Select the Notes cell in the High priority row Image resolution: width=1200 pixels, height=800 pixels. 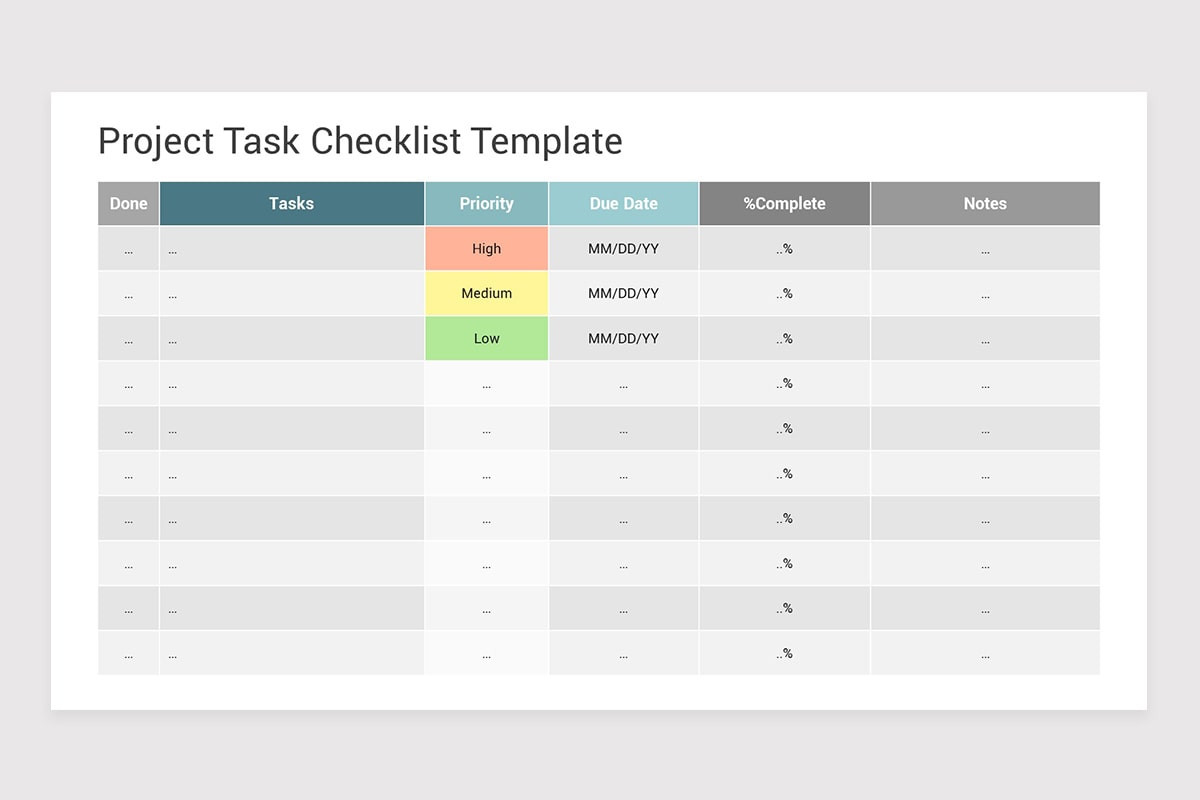[985, 249]
